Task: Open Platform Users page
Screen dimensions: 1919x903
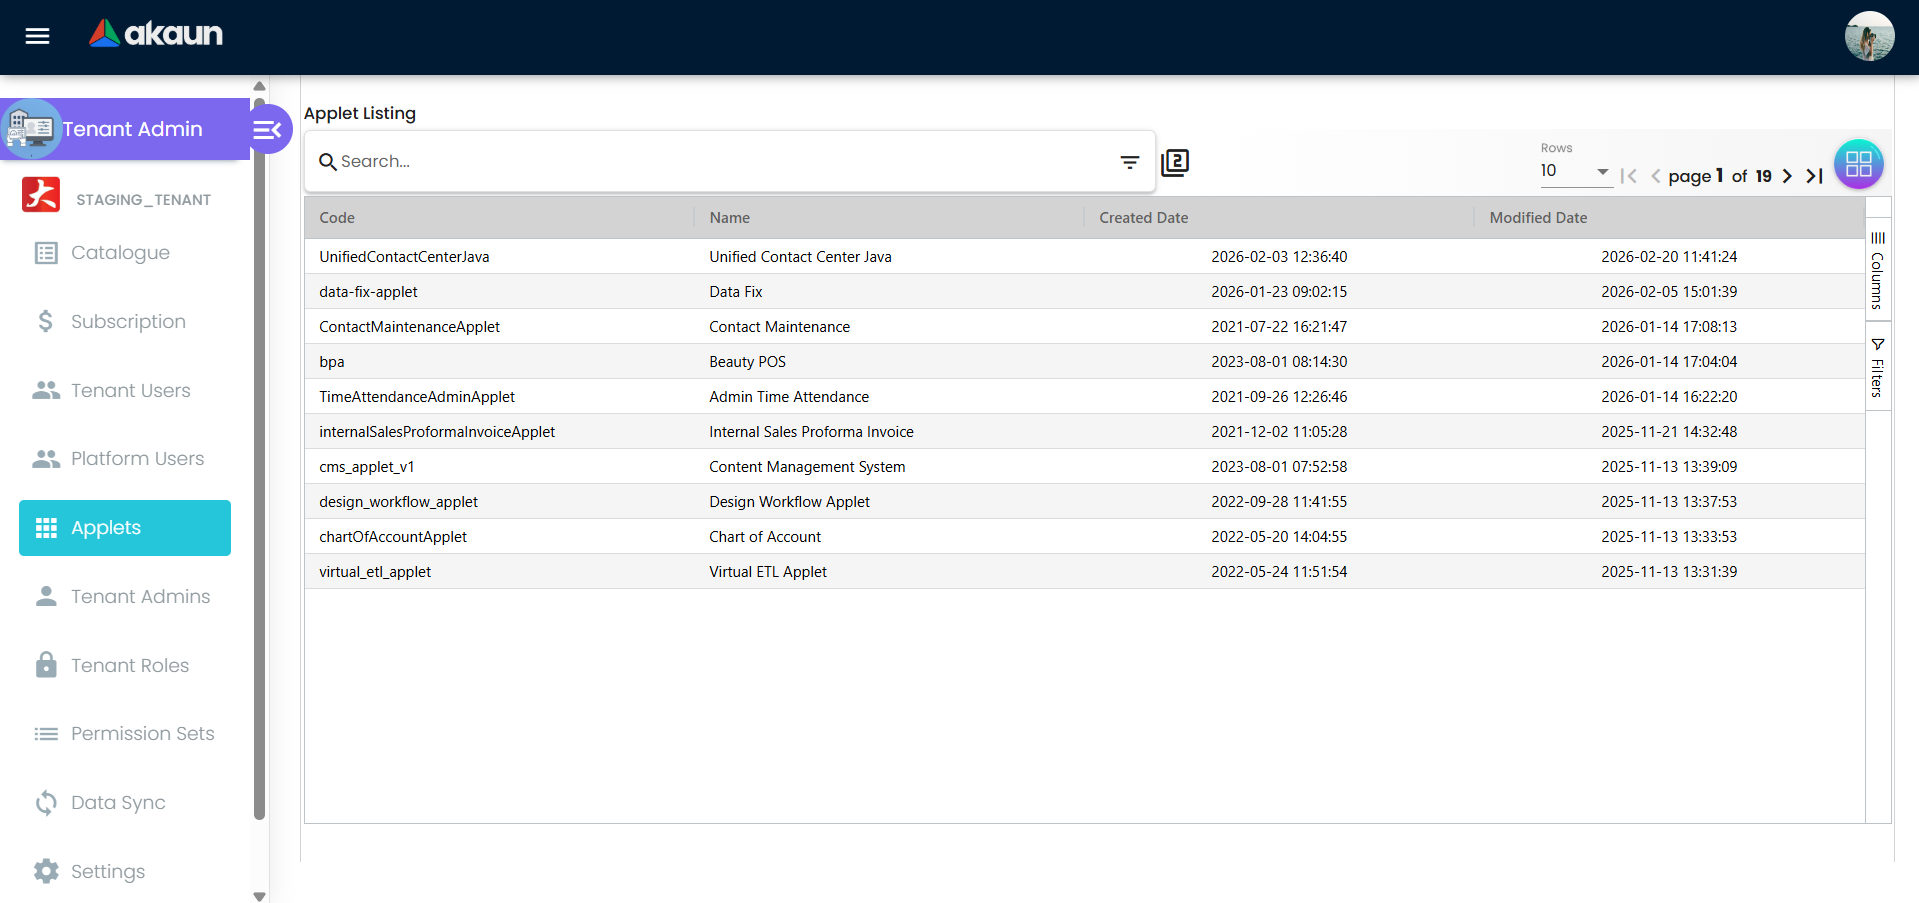Action: (125, 459)
